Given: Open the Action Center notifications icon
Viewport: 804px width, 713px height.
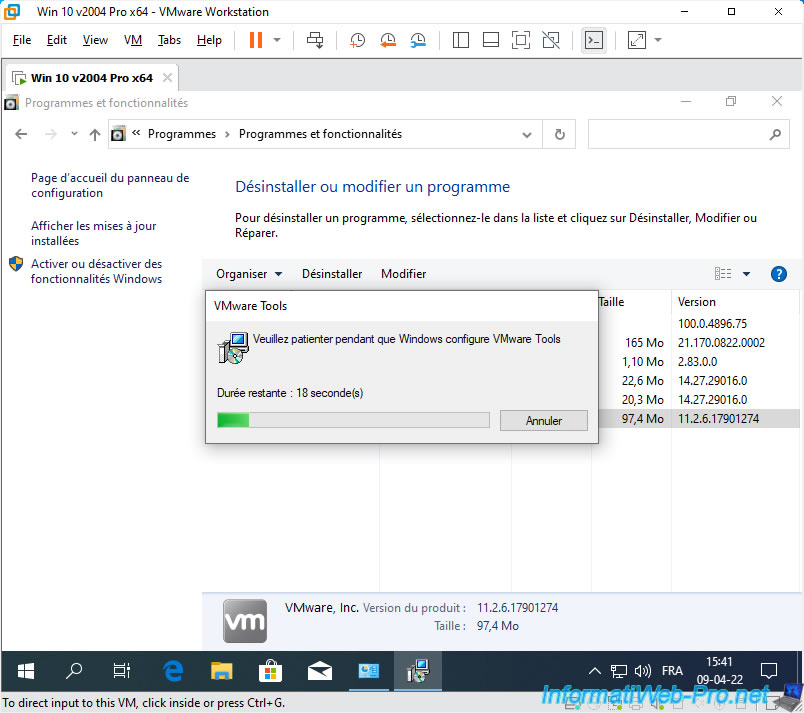Looking at the screenshot, I should 769,671.
